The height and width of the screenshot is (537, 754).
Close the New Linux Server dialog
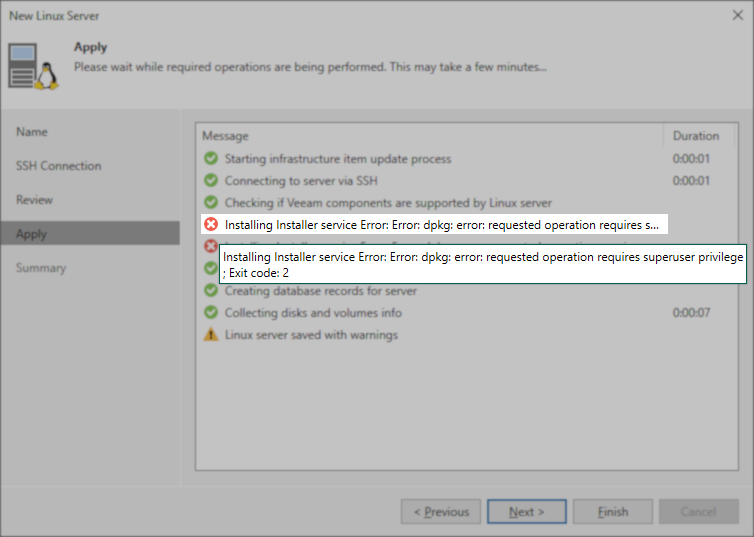[x=738, y=15]
